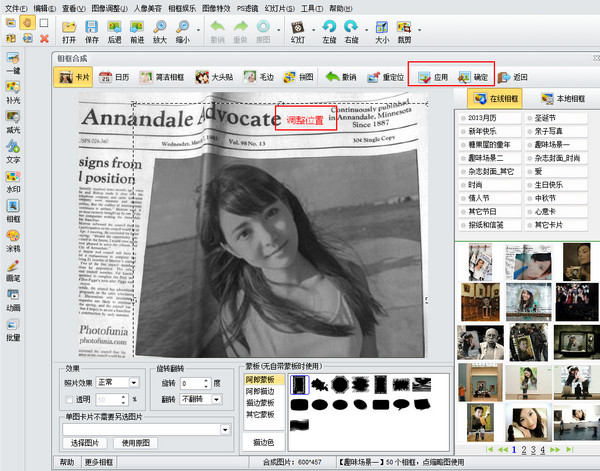Open the 人像美容 menu
This screenshot has width=600, height=471.
(147, 8)
